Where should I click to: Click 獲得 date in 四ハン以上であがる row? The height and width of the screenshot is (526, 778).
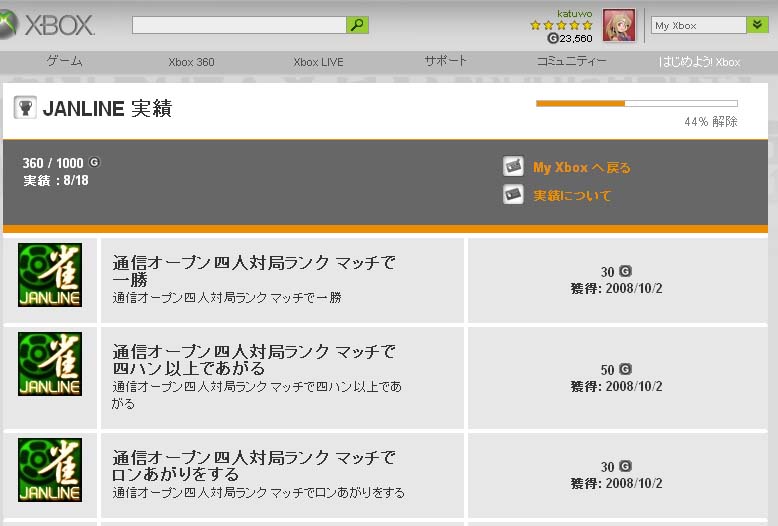coord(616,386)
